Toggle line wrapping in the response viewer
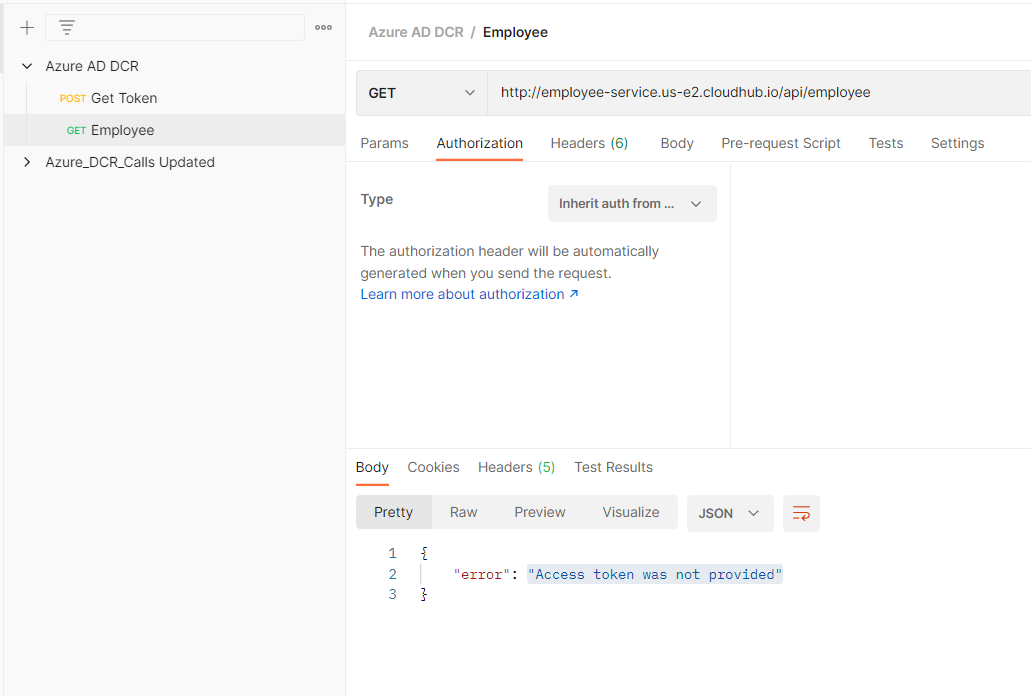Screen dimensions: 1031x696 (800, 512)
